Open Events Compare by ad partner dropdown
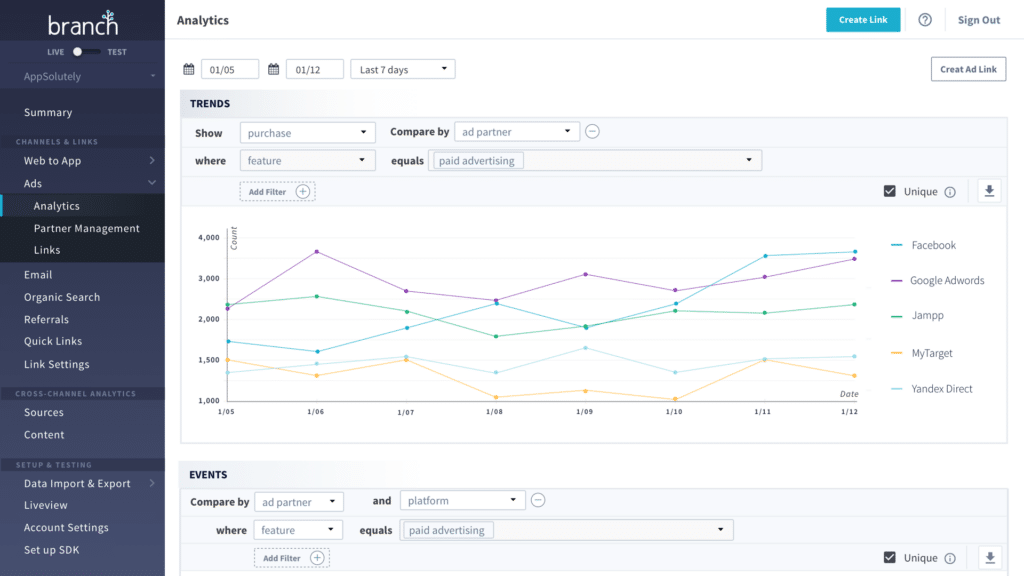The width and height of the screenshot is (1024, 576). click(299, 502)
